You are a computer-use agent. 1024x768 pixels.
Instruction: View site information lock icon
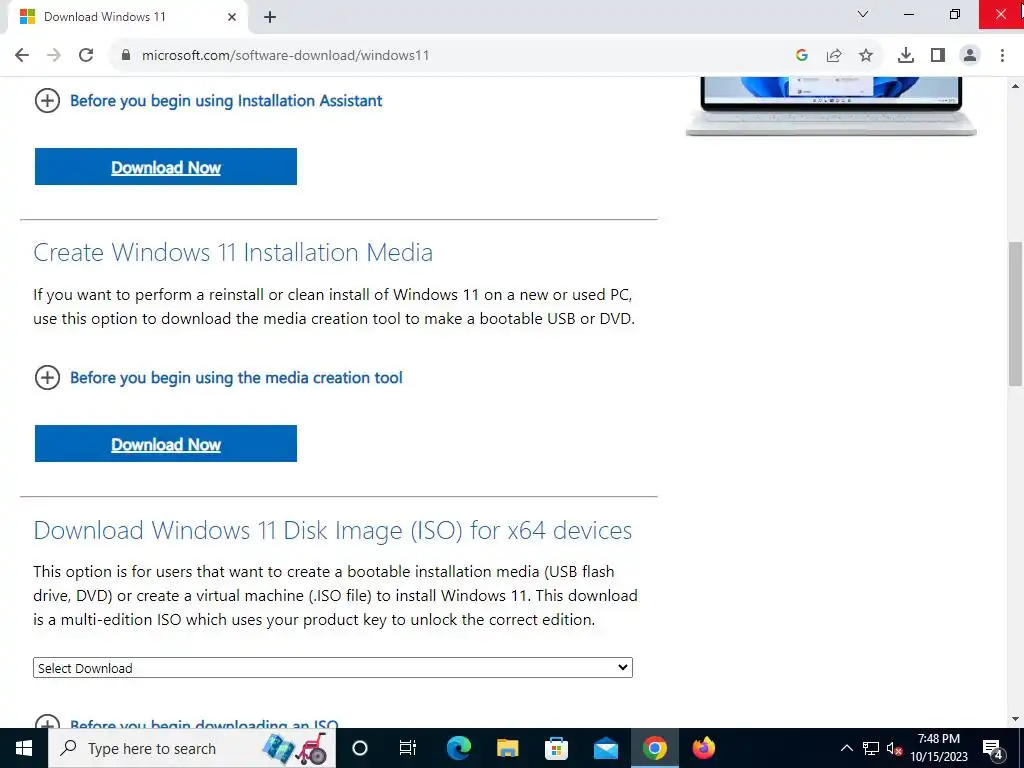[126, 56]
